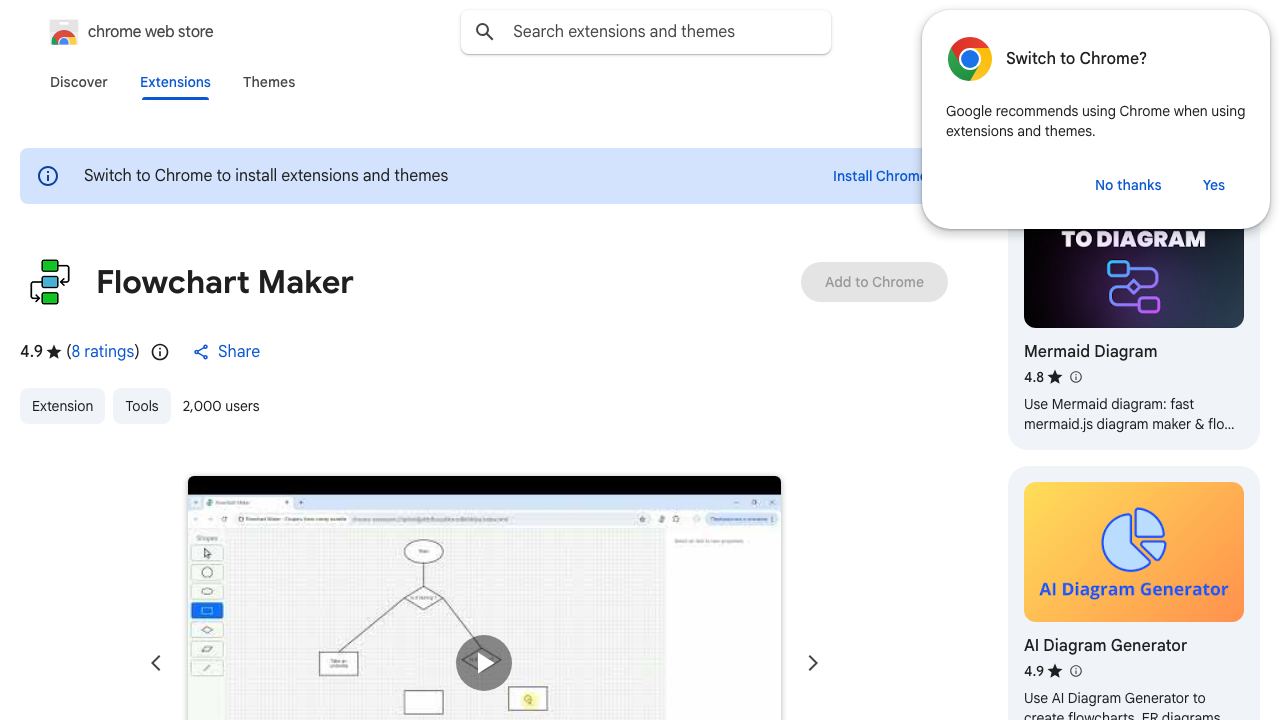Click the Flowchart Maker extension icon
Screen dimensions: 1280x720
click(50, 282)
